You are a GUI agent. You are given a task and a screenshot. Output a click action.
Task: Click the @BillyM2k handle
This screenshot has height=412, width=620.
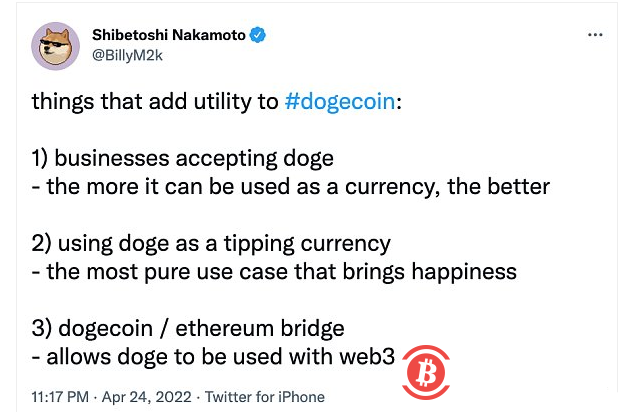point(128,57)
